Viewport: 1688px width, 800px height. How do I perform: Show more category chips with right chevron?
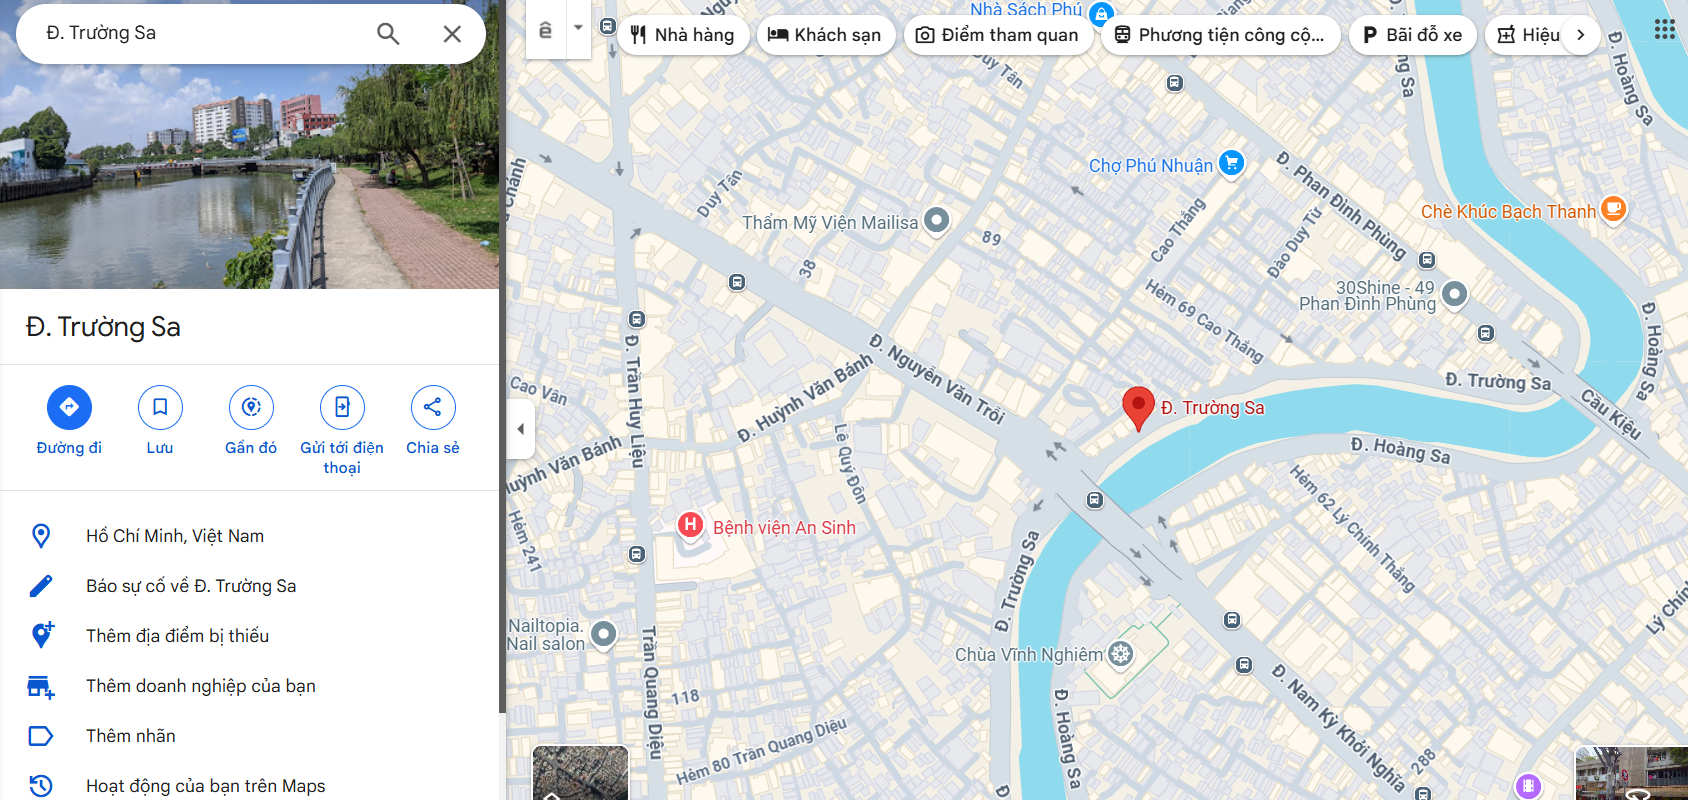point(1580,35)
